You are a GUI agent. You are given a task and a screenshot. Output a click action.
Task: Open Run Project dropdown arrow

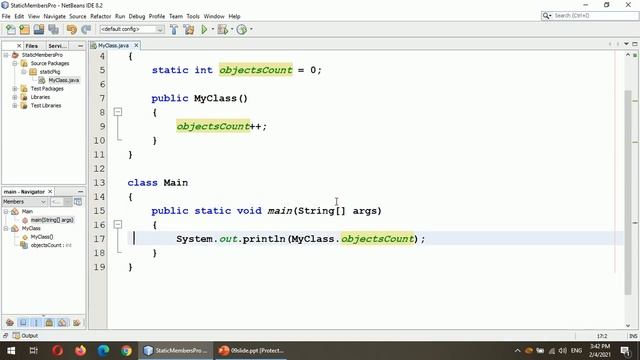coord(213,29)
